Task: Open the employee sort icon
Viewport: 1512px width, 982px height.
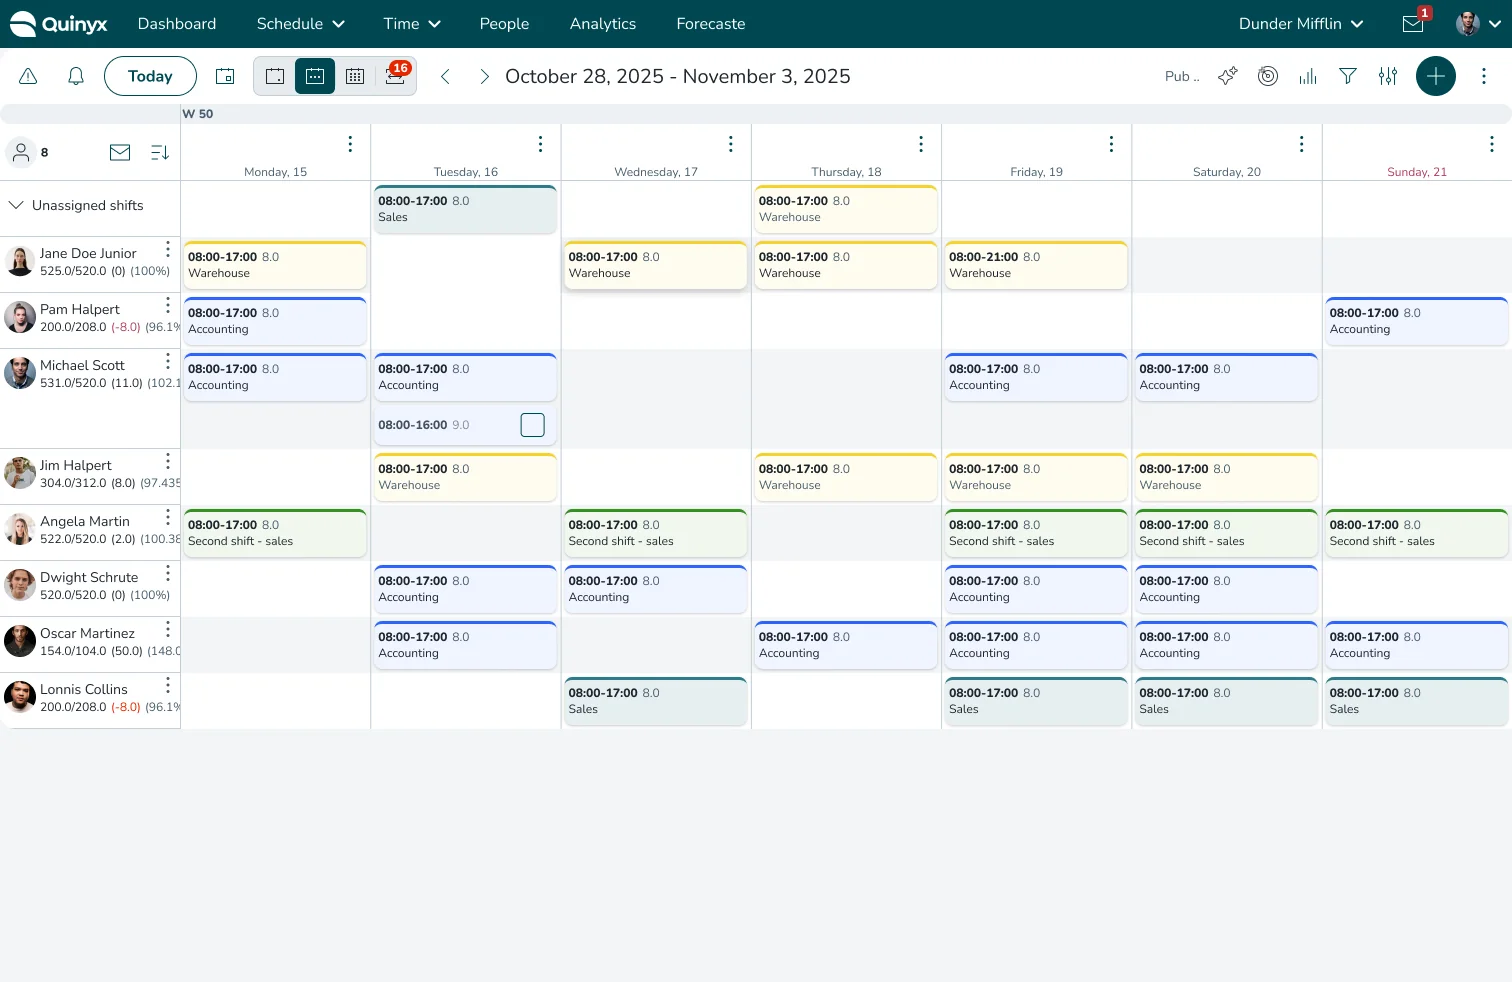Action: pos(160,152)
